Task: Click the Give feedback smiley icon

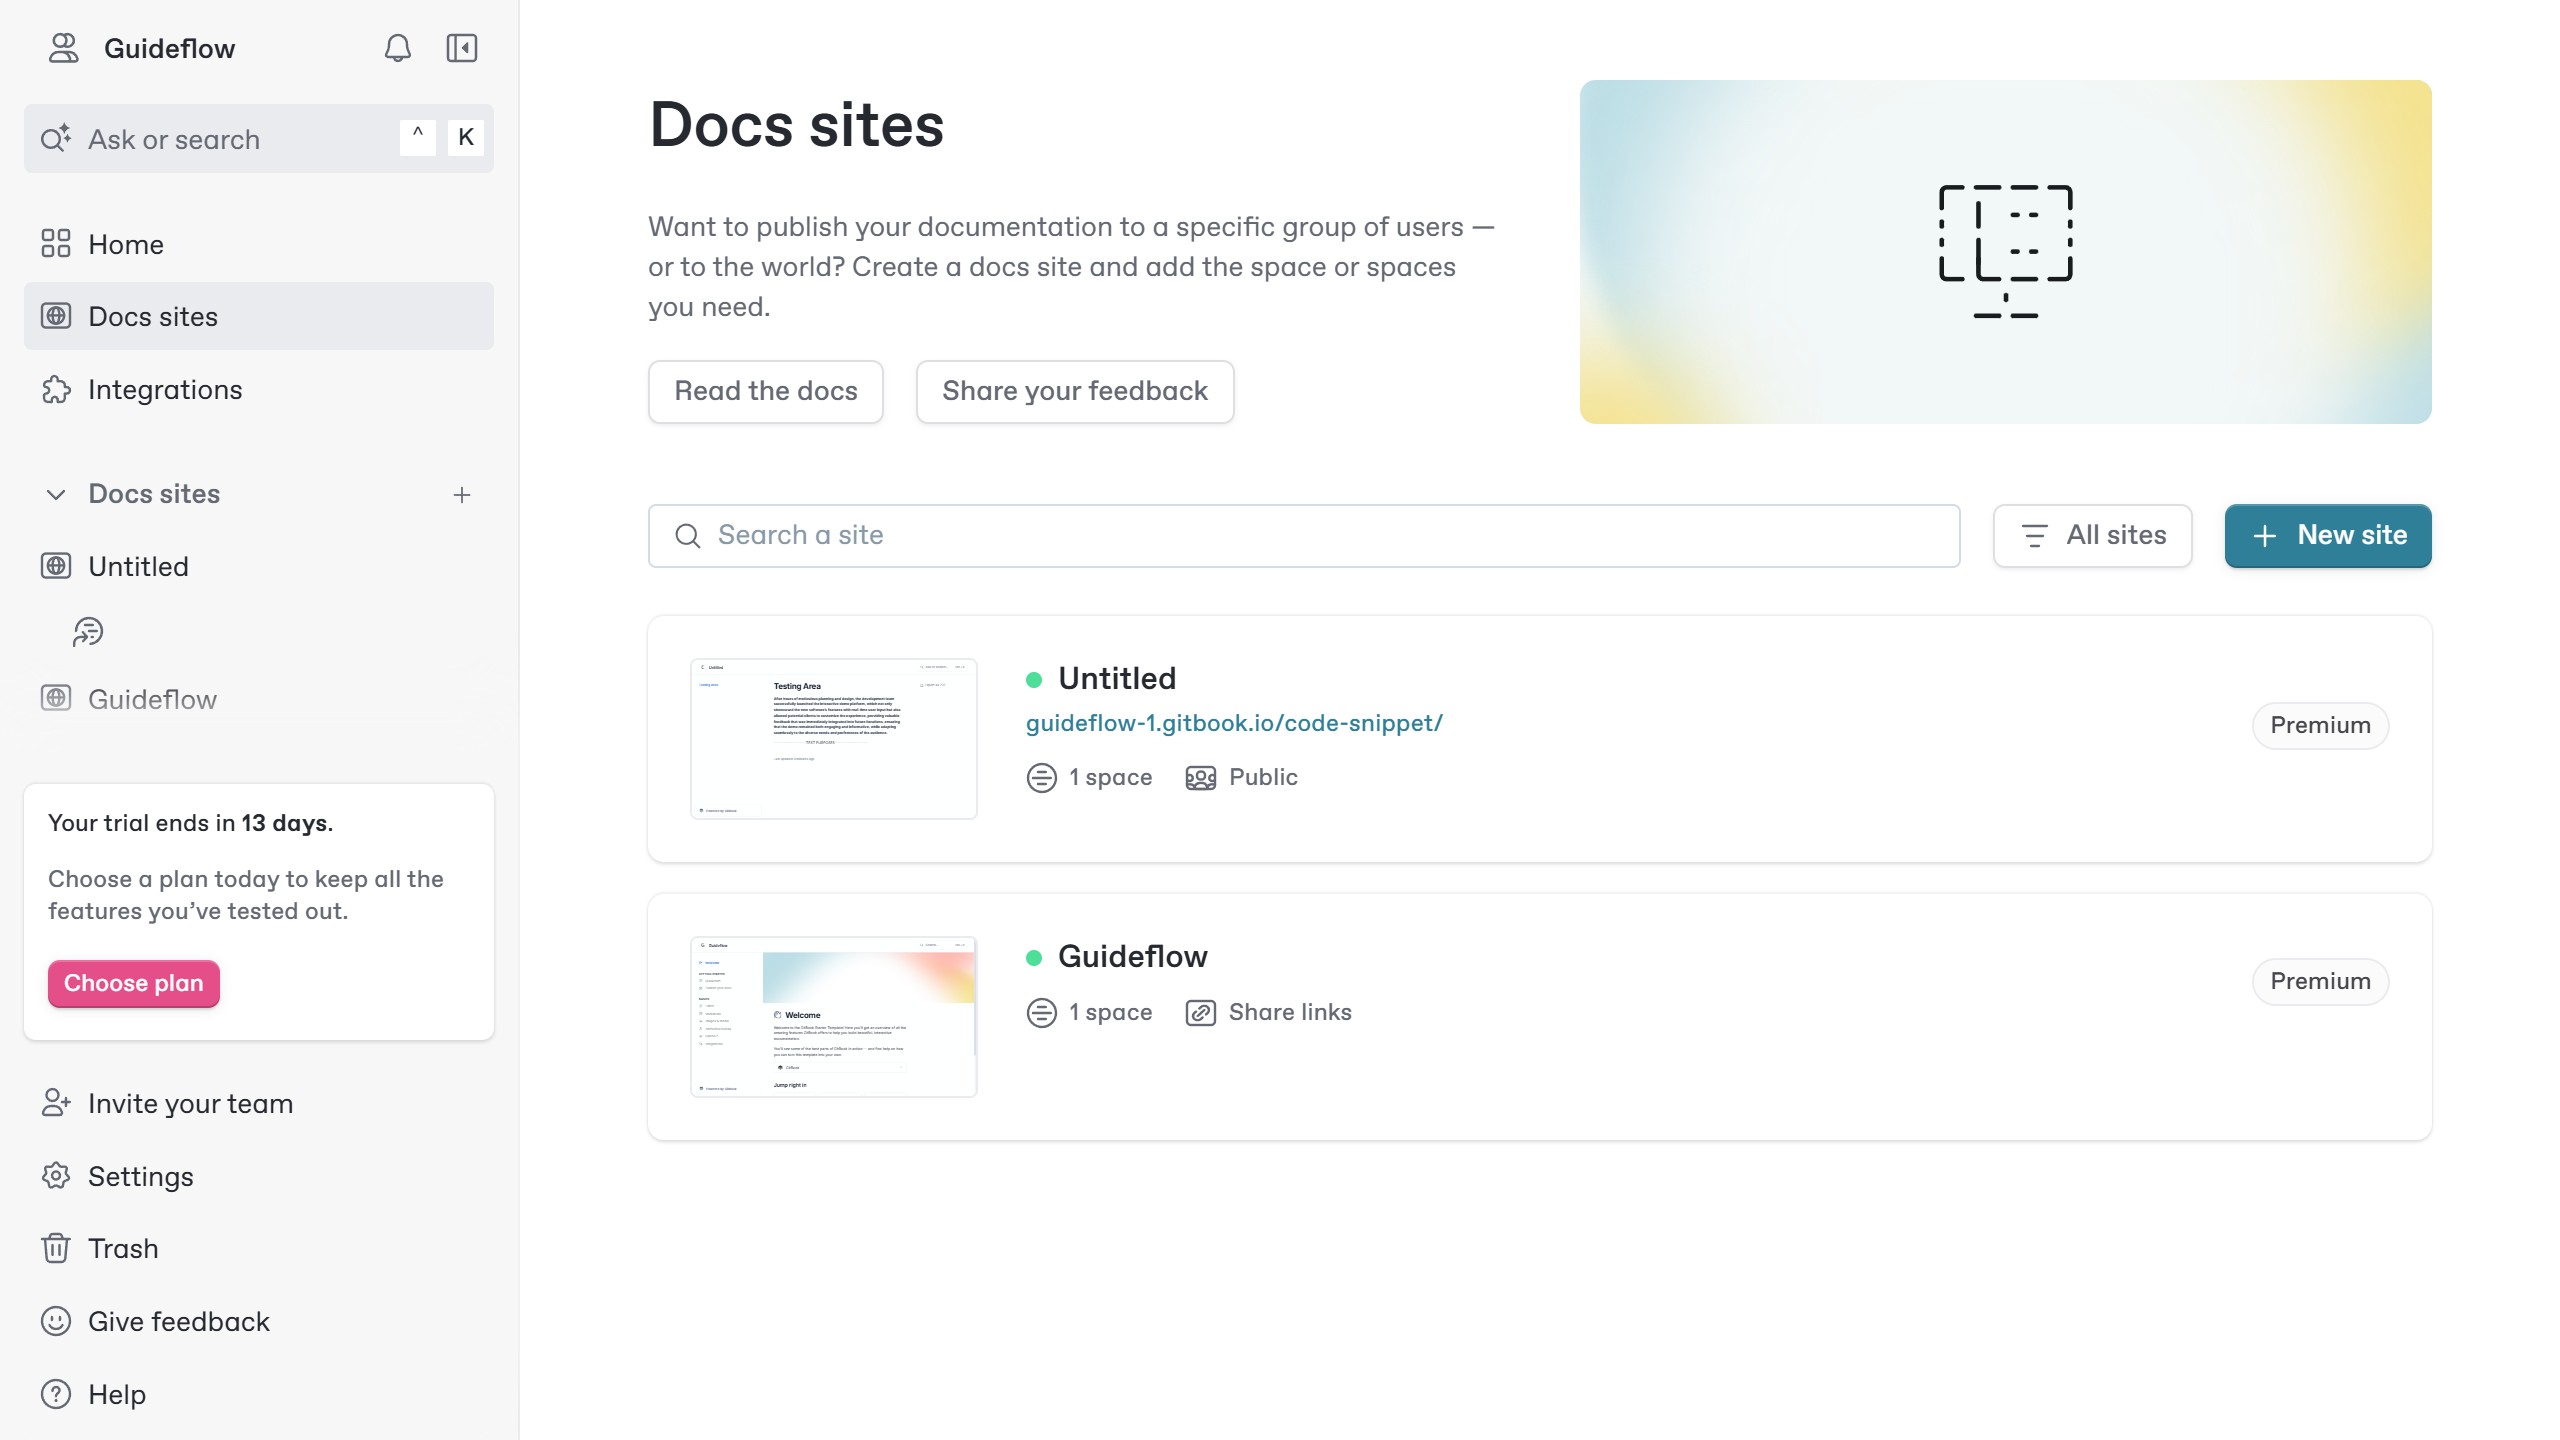Action: pyautogui.click(x=56, y=1321)
